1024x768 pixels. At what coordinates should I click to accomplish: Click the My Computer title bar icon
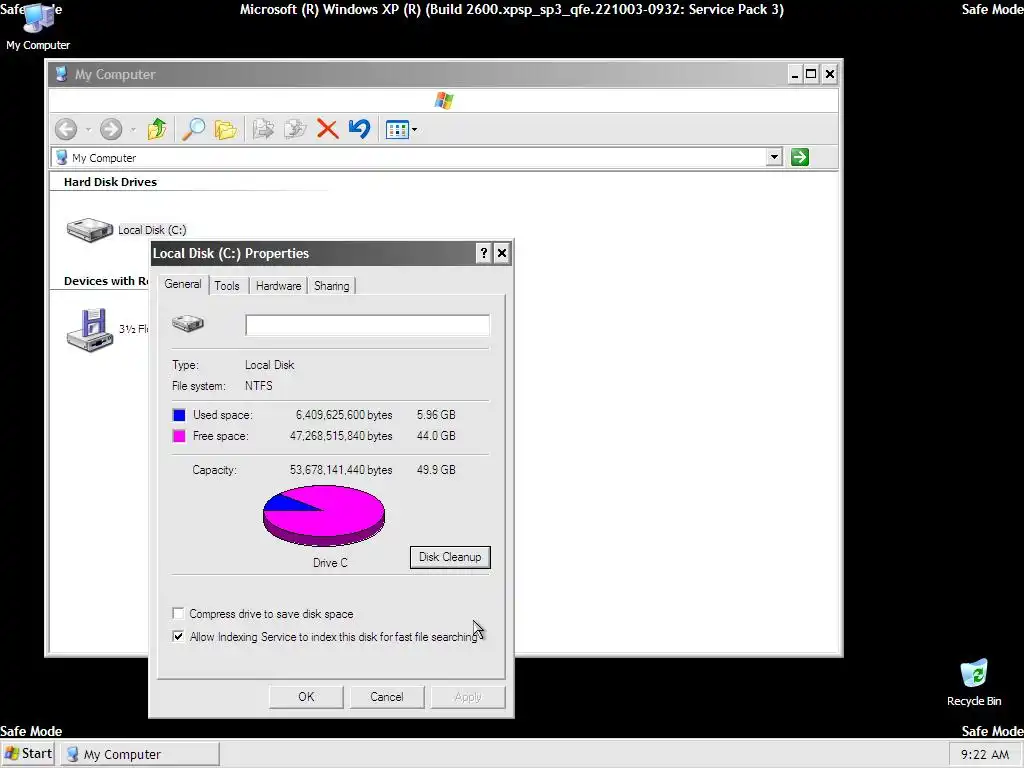pyautogui.click(x=61, y=74)
